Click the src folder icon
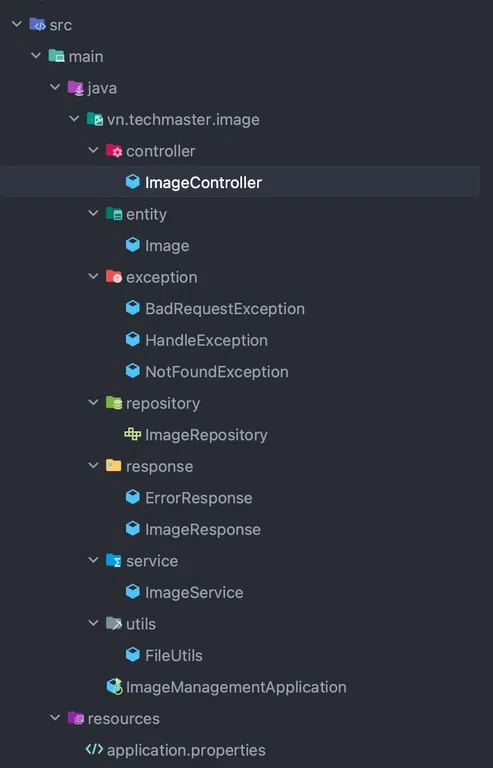 tap(37, 24)
